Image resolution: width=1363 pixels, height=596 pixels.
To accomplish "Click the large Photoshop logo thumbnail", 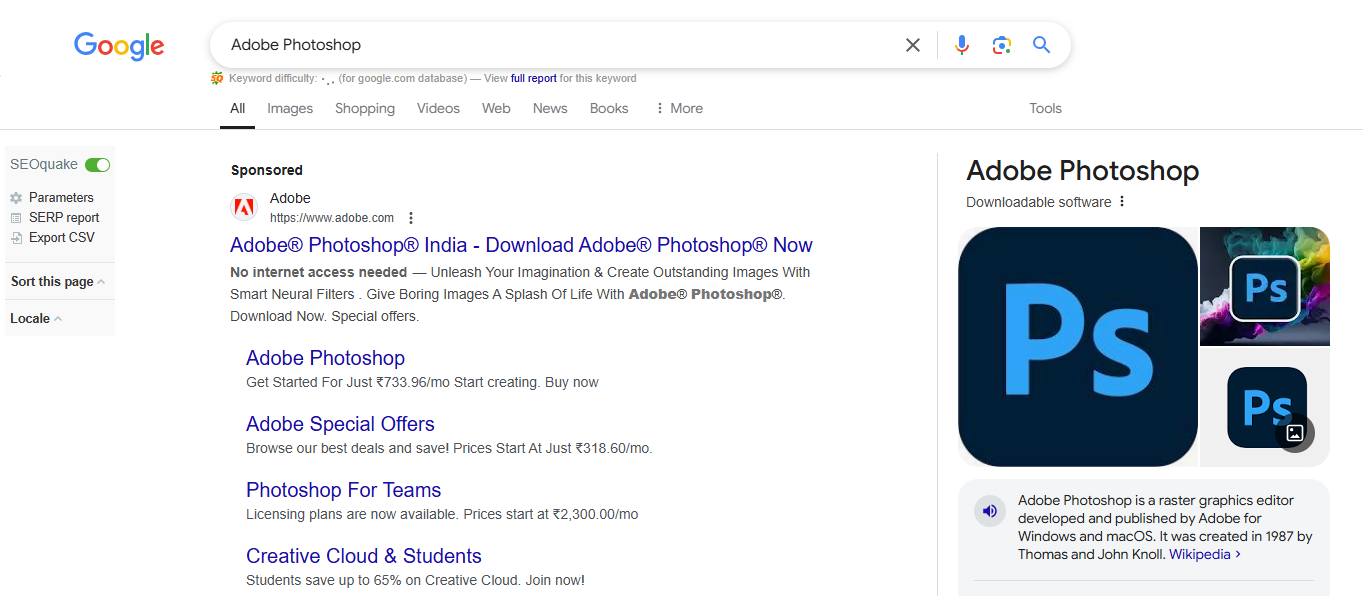I will tap(1077, 347).
